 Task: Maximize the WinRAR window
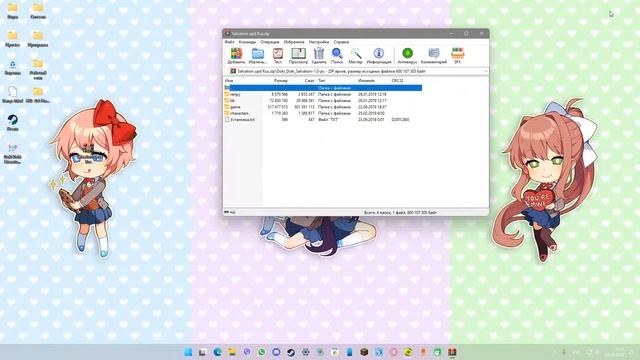pos(466,33)
